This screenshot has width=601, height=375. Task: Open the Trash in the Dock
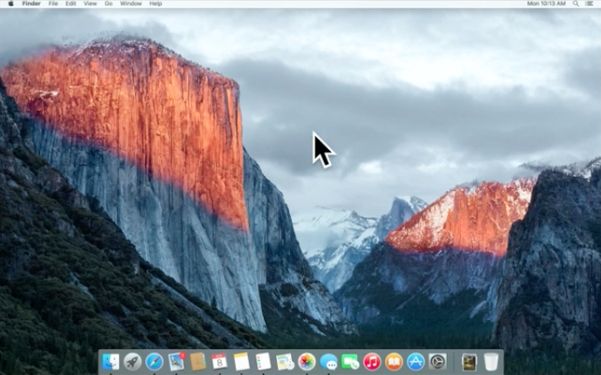(x=491, y=362)
